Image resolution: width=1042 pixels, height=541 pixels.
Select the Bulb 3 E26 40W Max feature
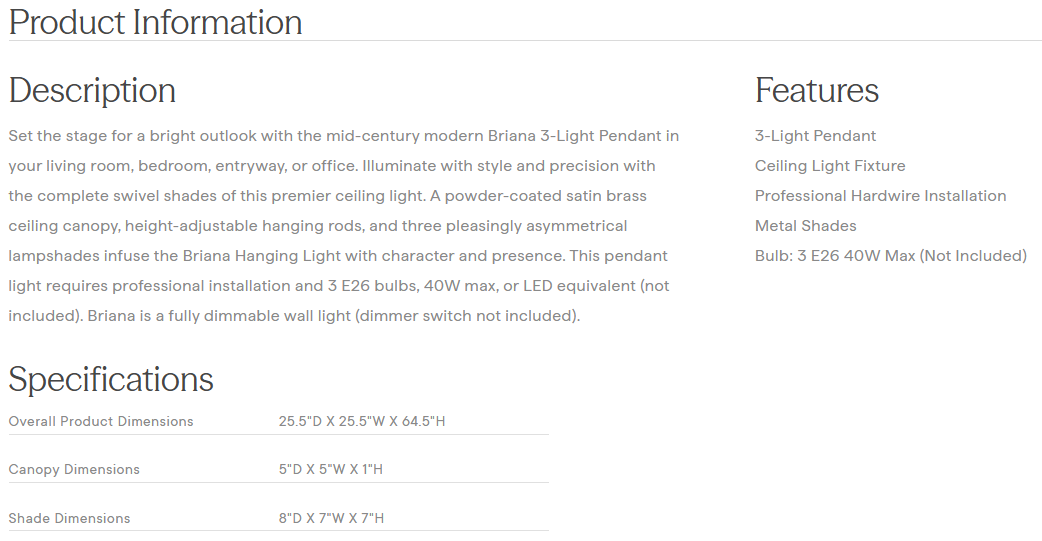coord(890,256)
